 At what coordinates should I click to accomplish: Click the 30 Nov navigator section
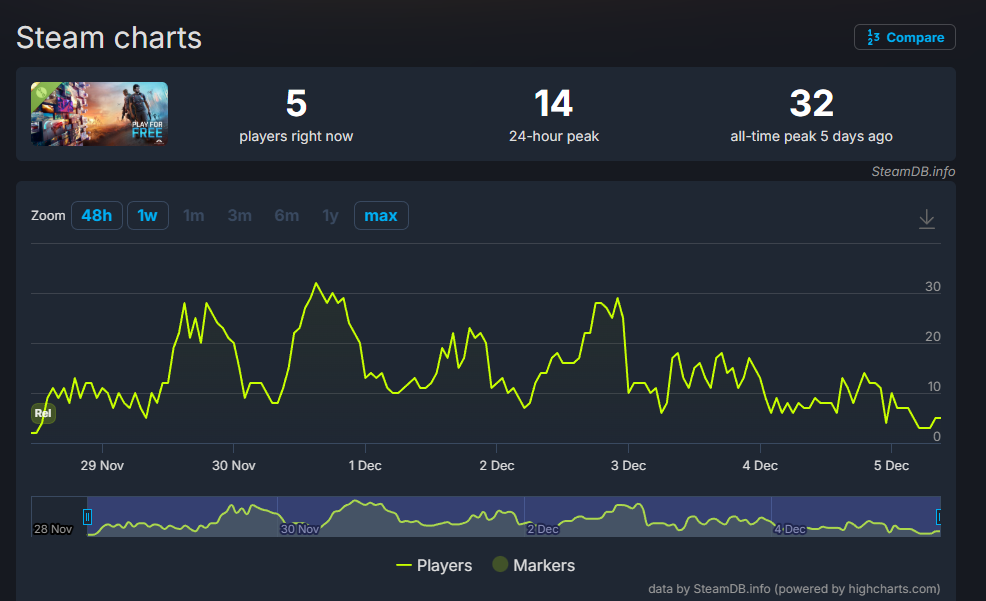pyautogui.click(x=300, y=528)
